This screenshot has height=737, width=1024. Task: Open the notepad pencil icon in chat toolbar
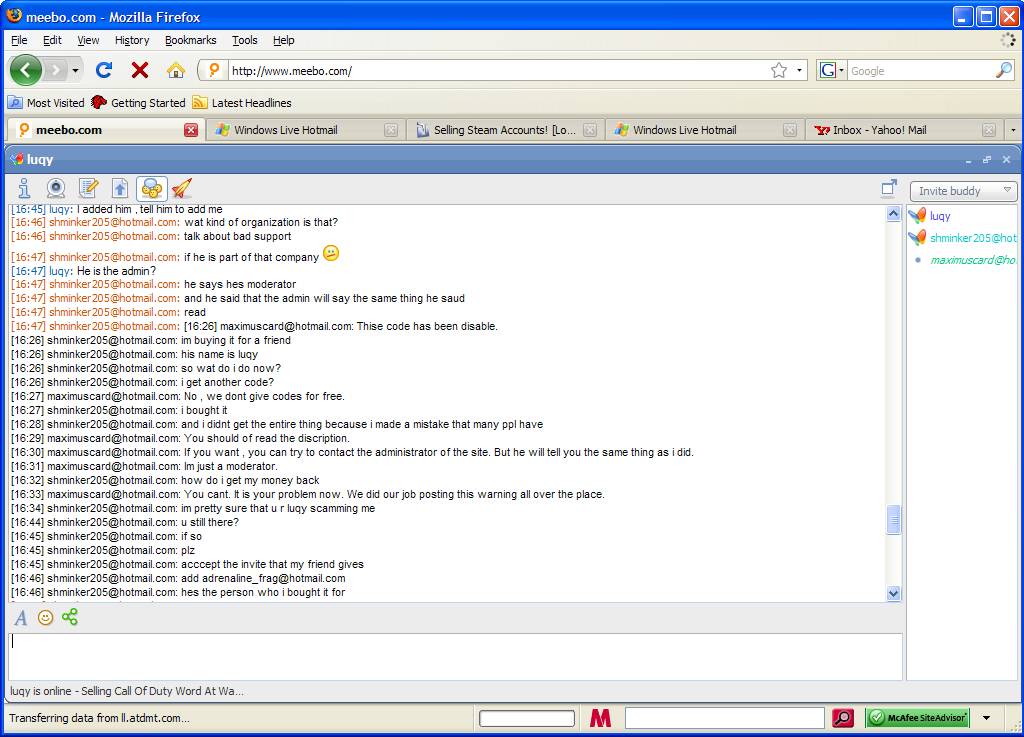88,188
